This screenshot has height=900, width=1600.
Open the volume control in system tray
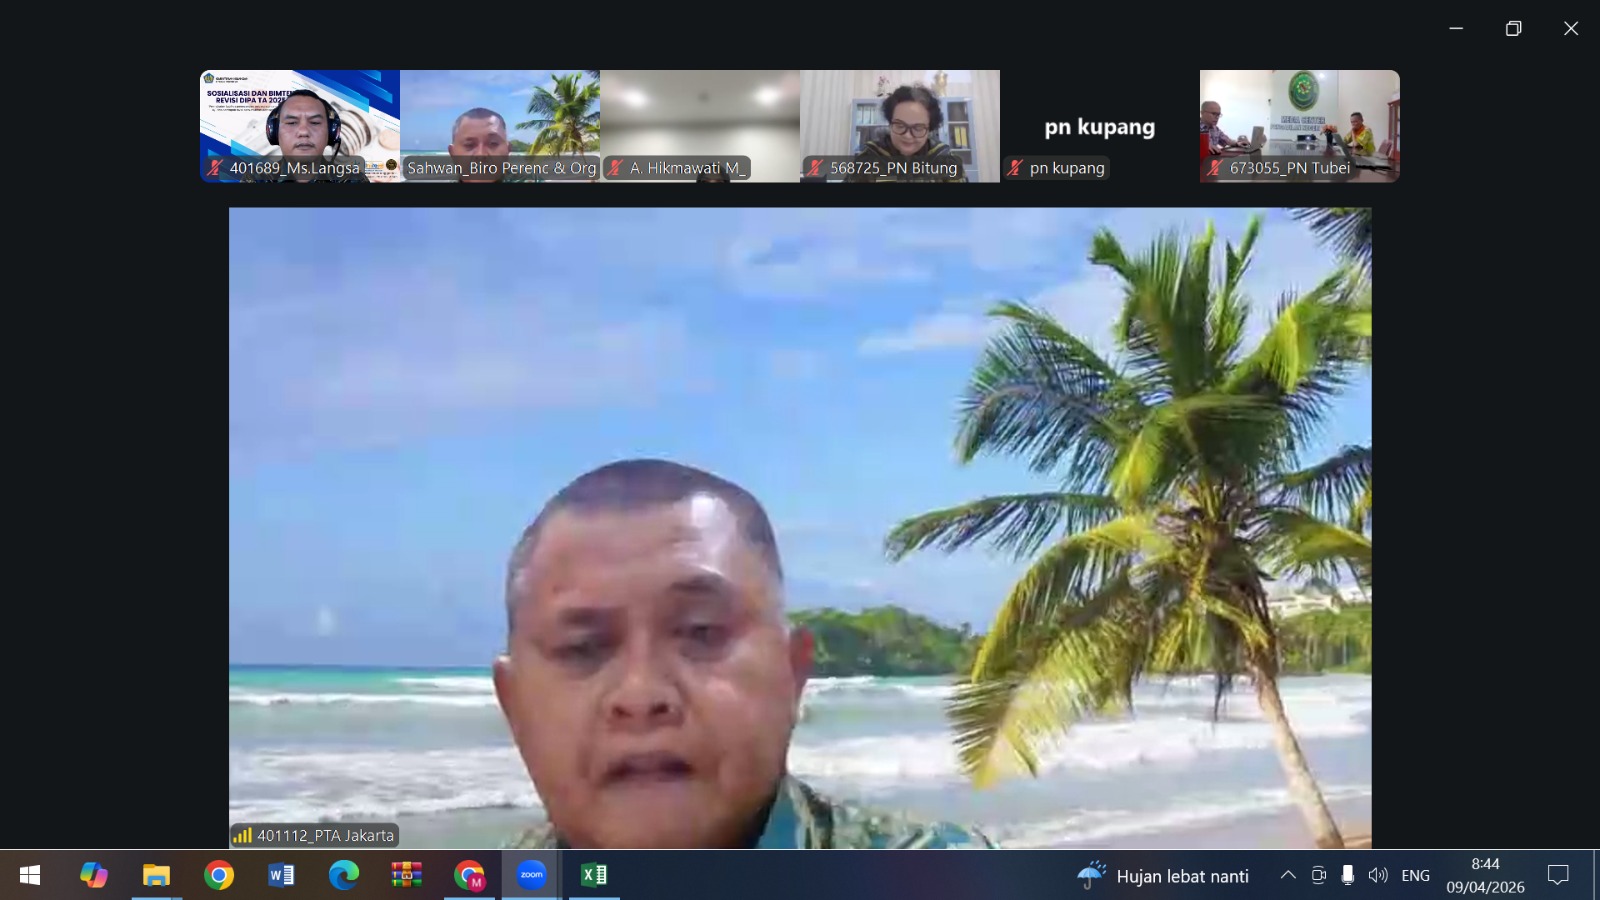(x=1378, y=875)
